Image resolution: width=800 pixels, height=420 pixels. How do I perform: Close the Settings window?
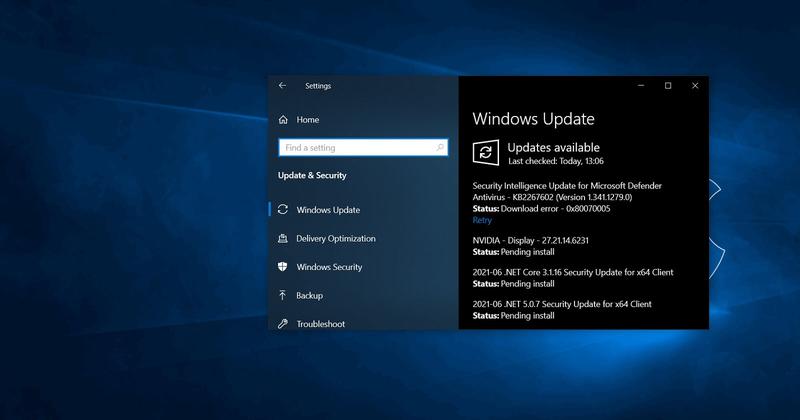[x=695, y=86]
